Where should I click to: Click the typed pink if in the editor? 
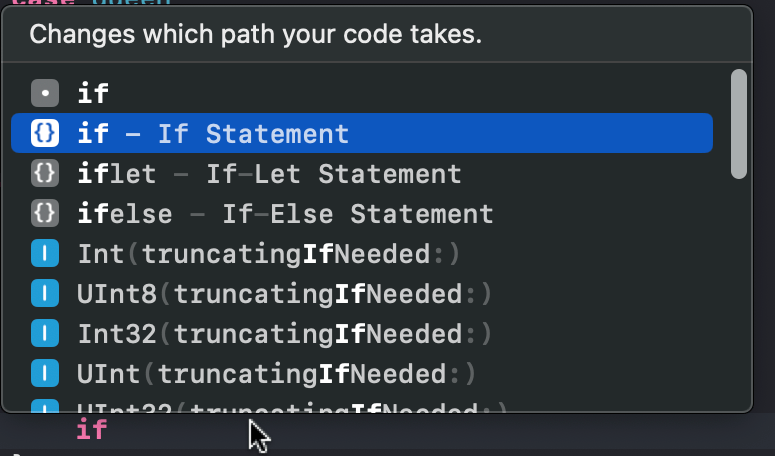[x=92, y=431]
